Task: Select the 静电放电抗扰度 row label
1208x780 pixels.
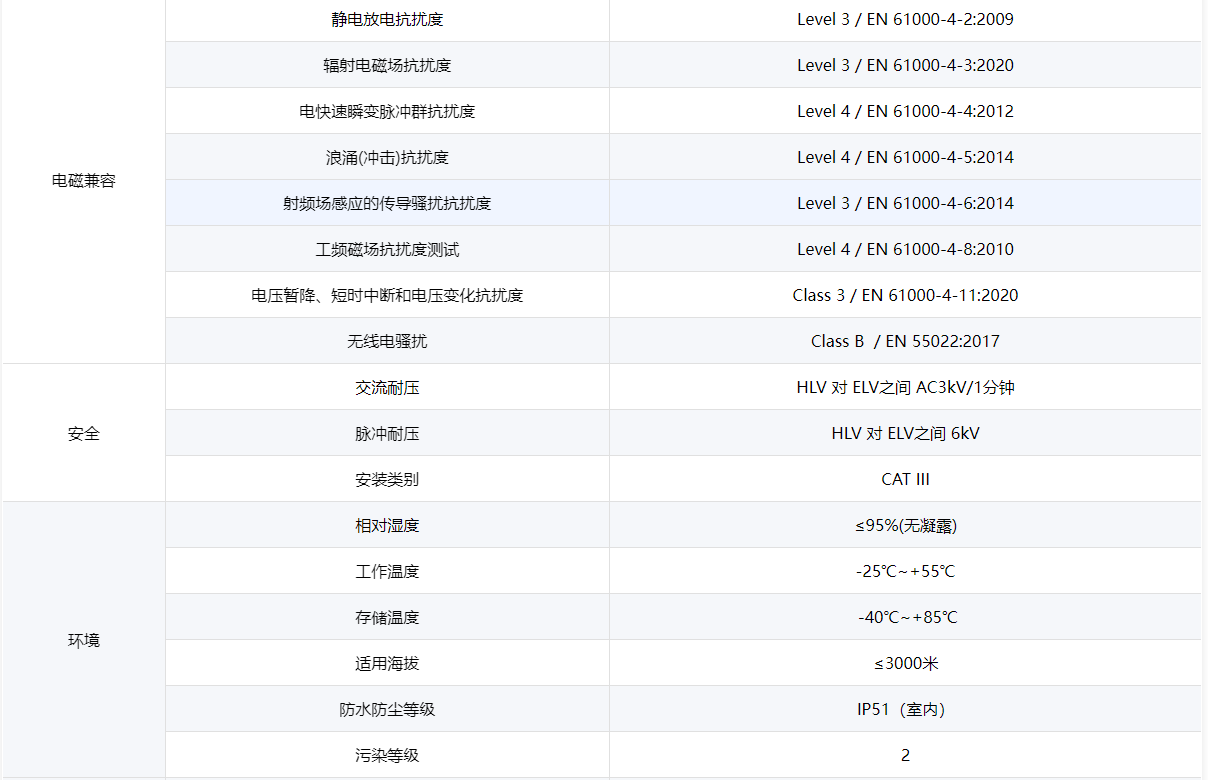Action: [387, 19]
